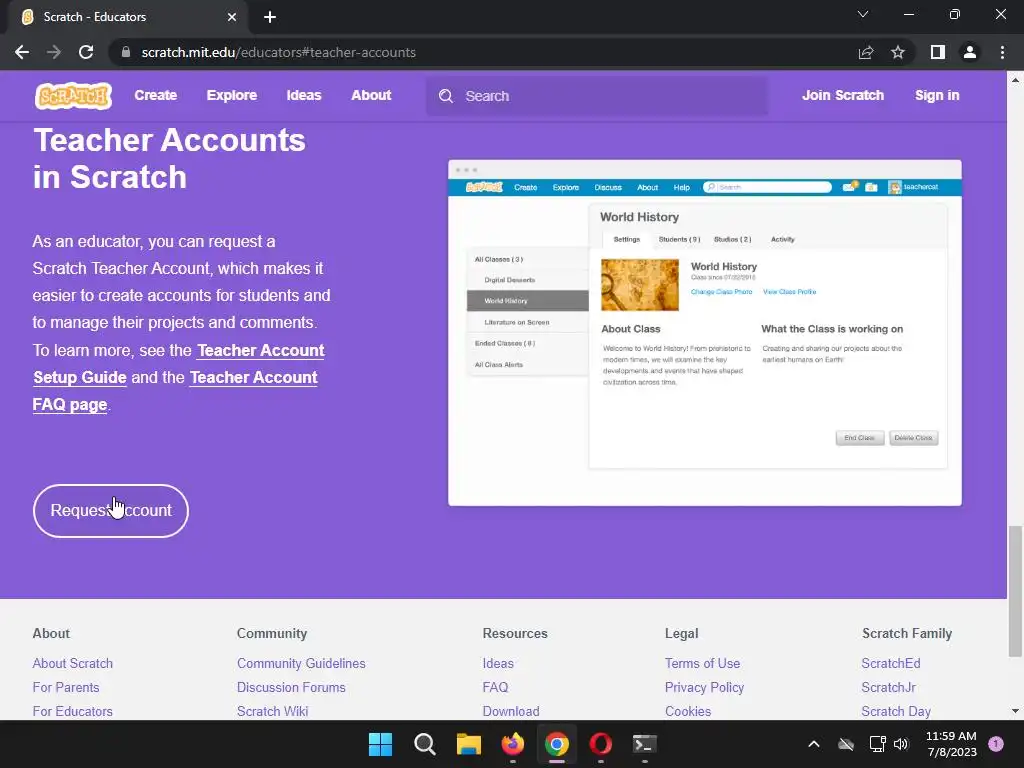Click the About Scratch footer link
Image resolution: width=1024 pixels, height=768 pixels.
(x=72, y=664)
